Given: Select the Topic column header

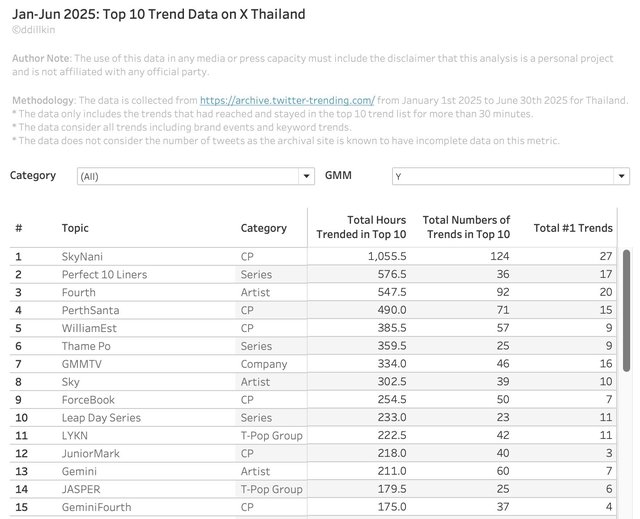Looking at the screenshot, I should (75, 228).
